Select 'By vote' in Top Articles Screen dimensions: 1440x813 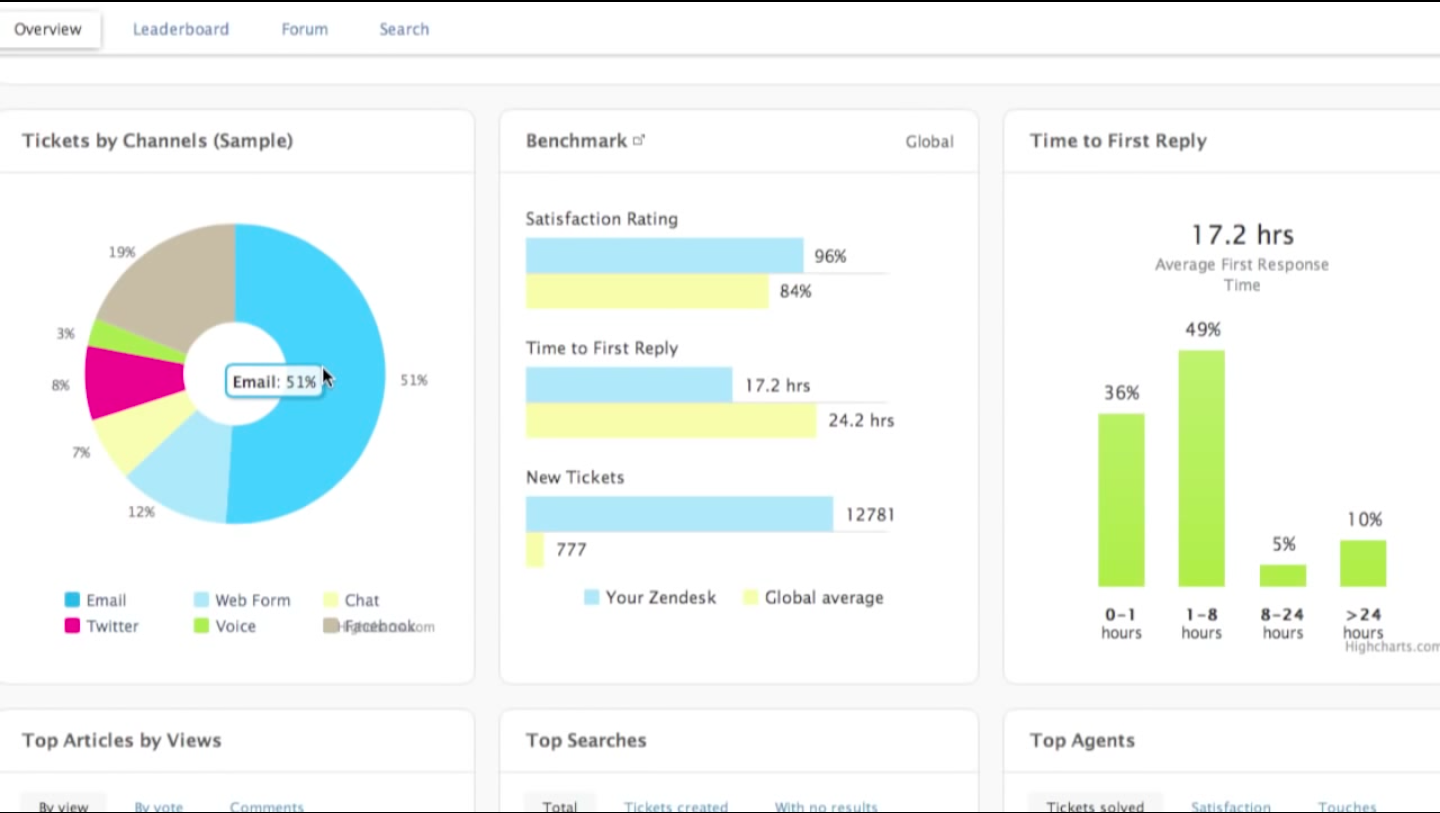coord(158,806)
